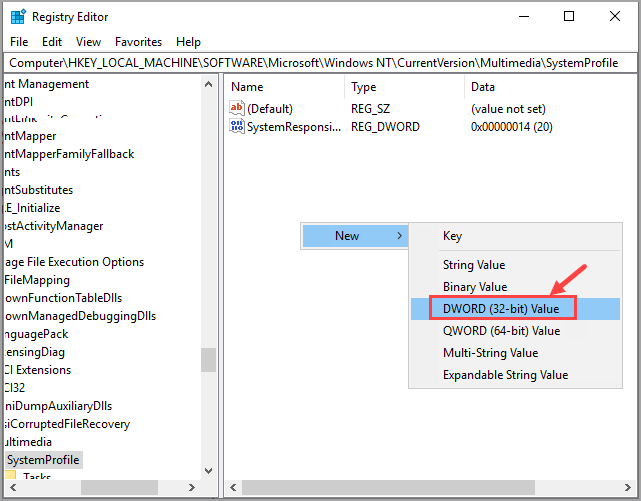
Task: Select the Font Management key
Action: (47, 84)
